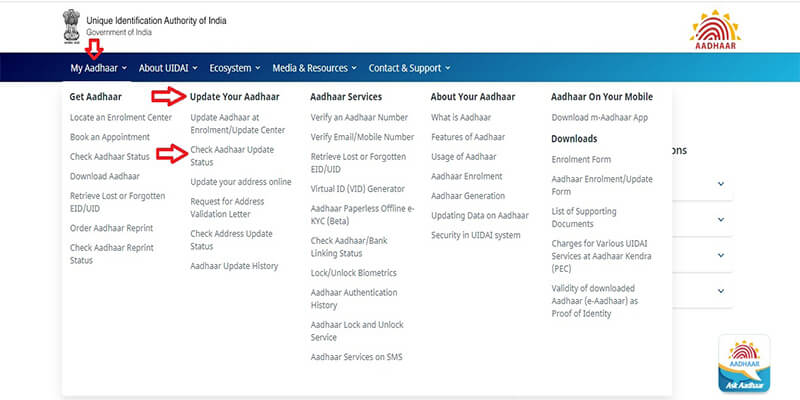The width and height of the screenshot is (800, 400).
Task: Select Update your address online
Action: pyautogui.click(x=241, y=182)
